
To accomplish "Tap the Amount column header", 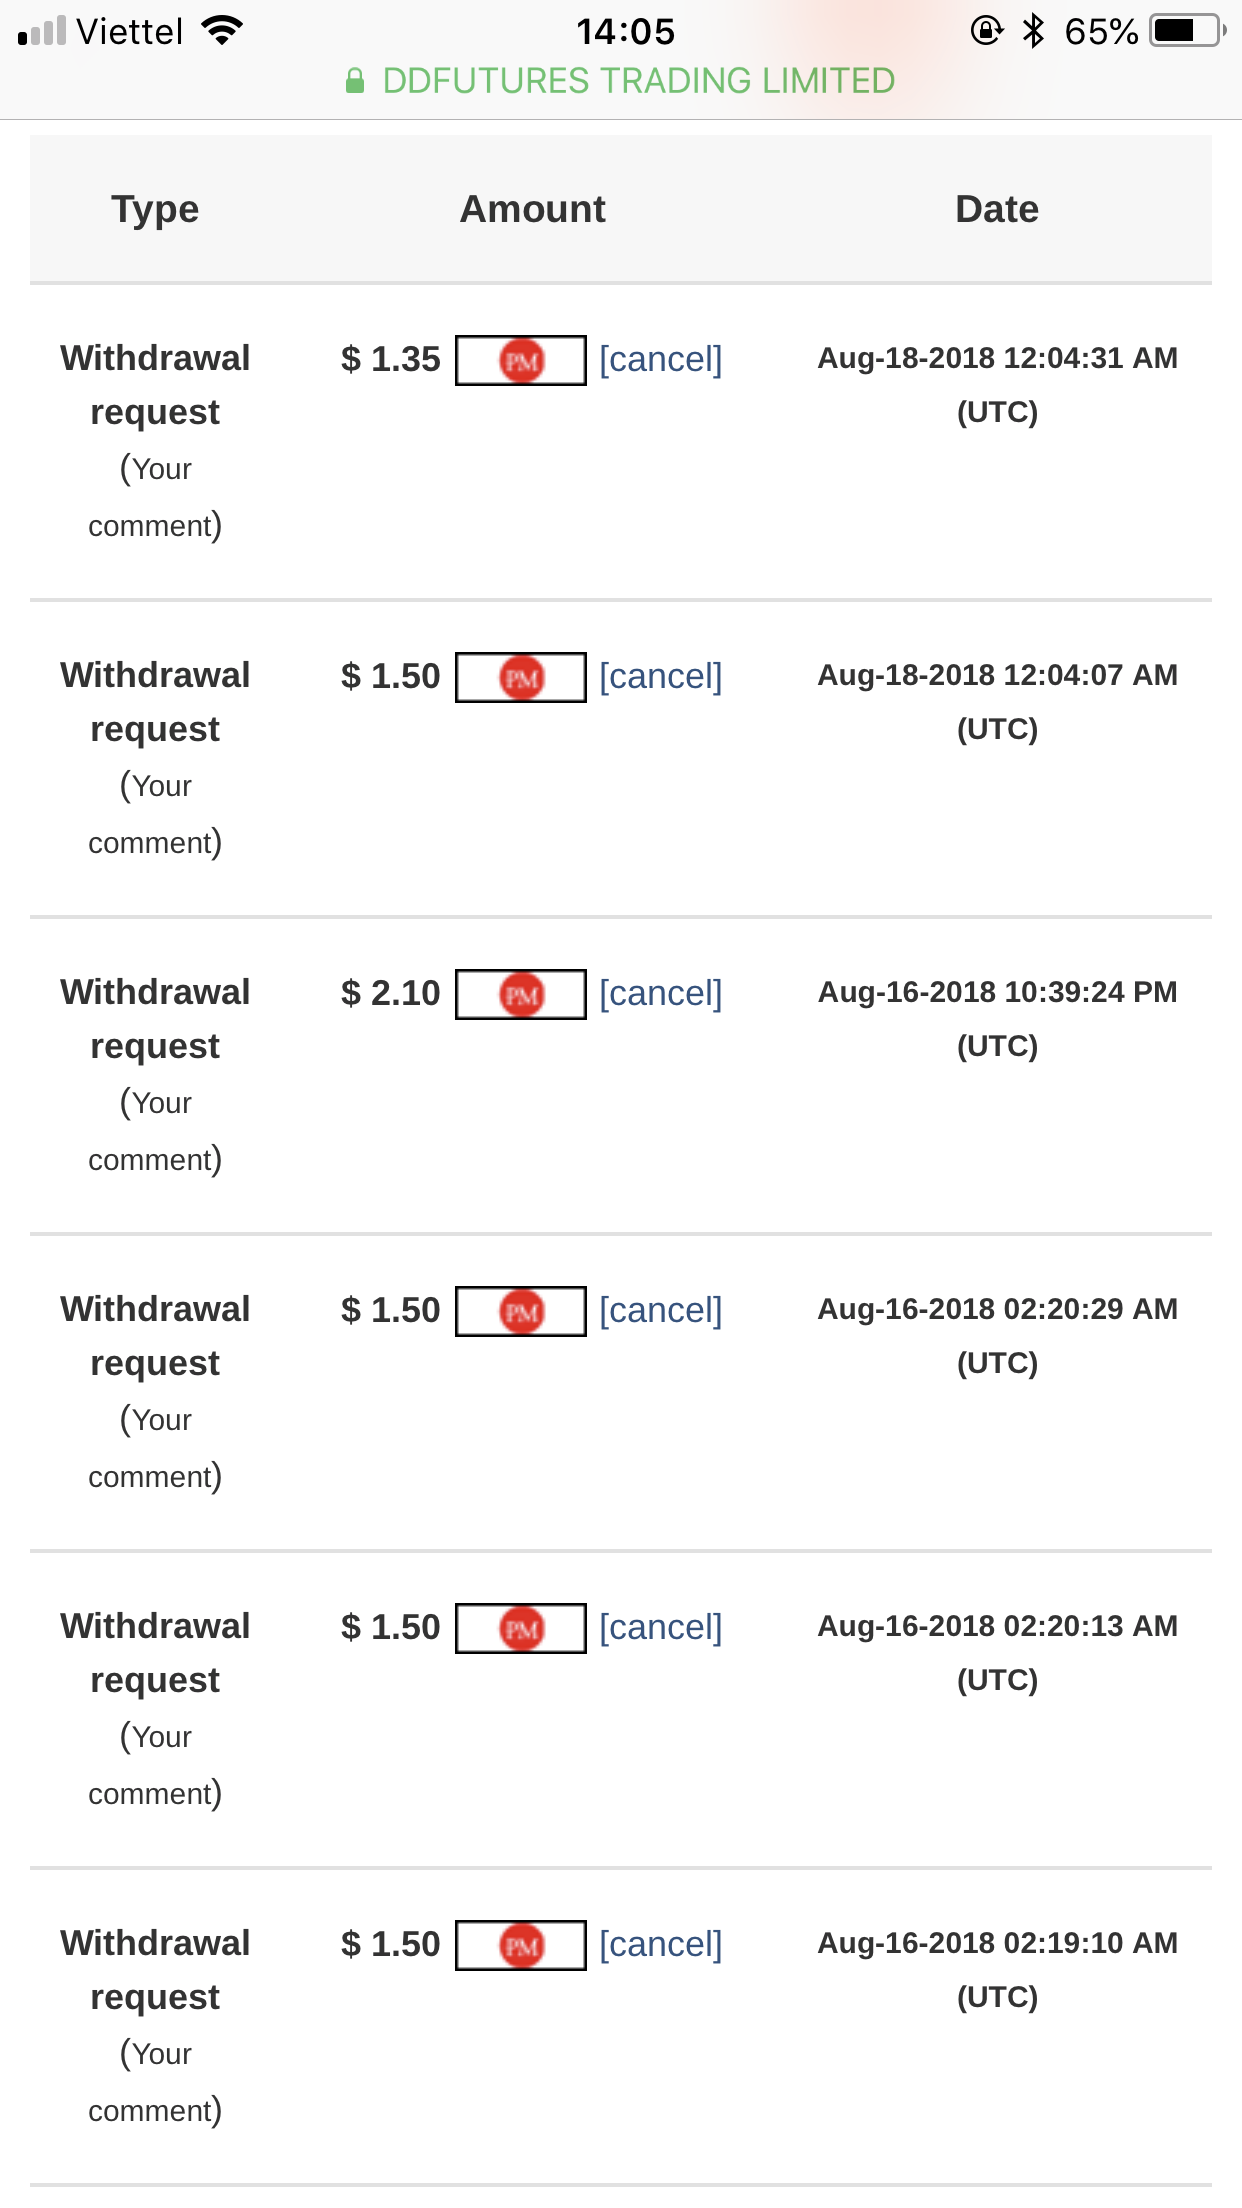I will 532,210.
